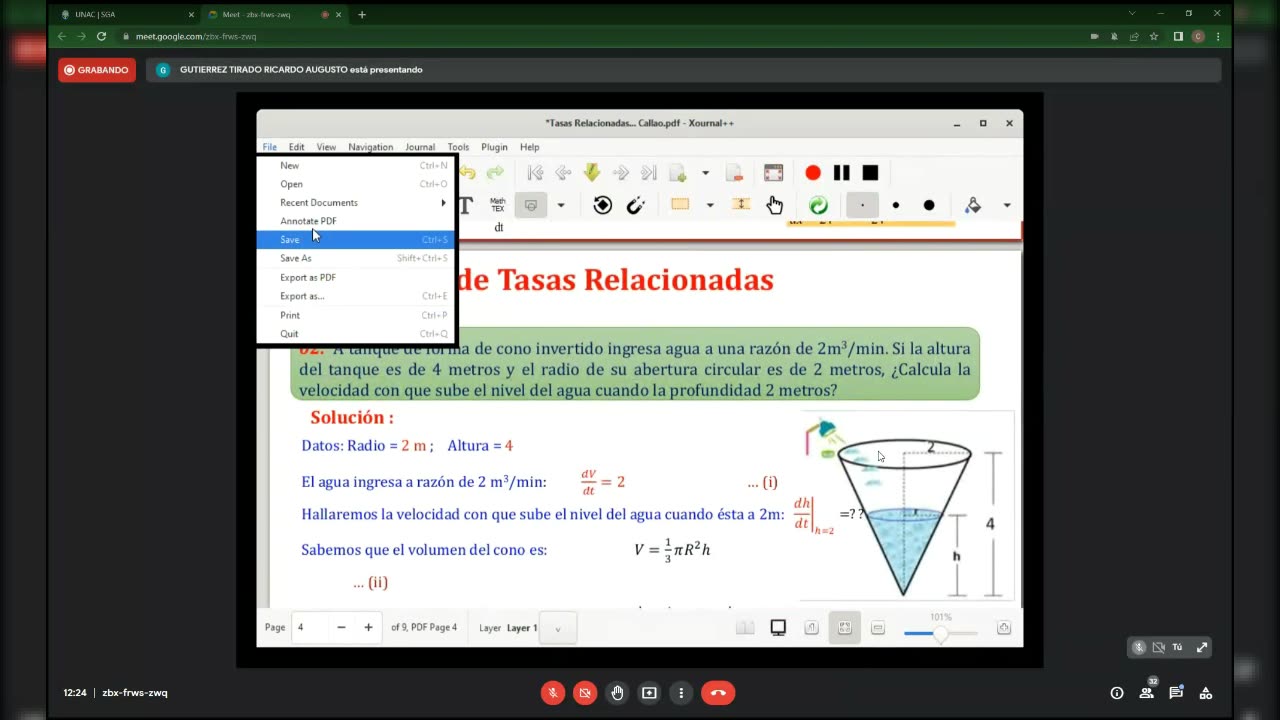This screenshot has width=1280, height=720.
Task: Open the fill options dropdown arrow
Action: 1006,205
